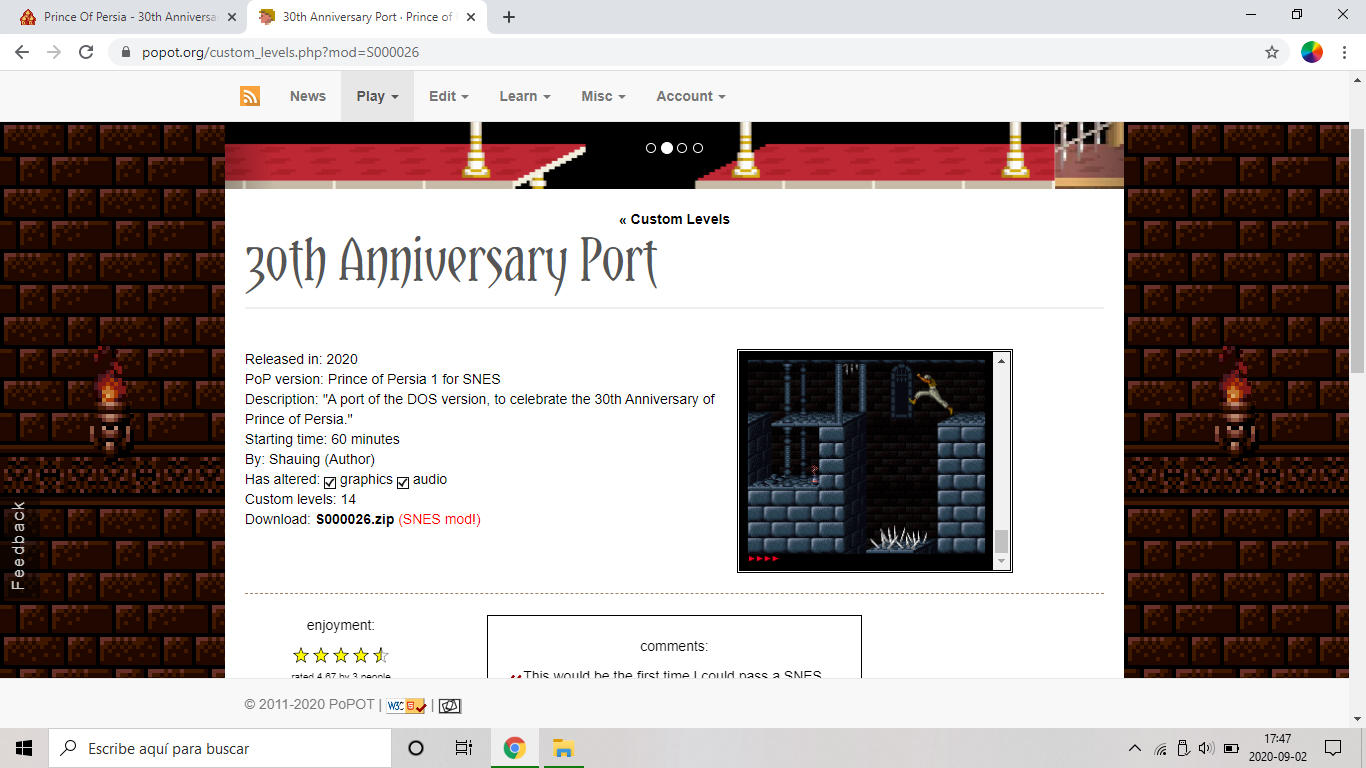Open W3C HTML5 validation badge
Image resolution: width=1366 pixels, height=768 pixels.
[406, 705]
